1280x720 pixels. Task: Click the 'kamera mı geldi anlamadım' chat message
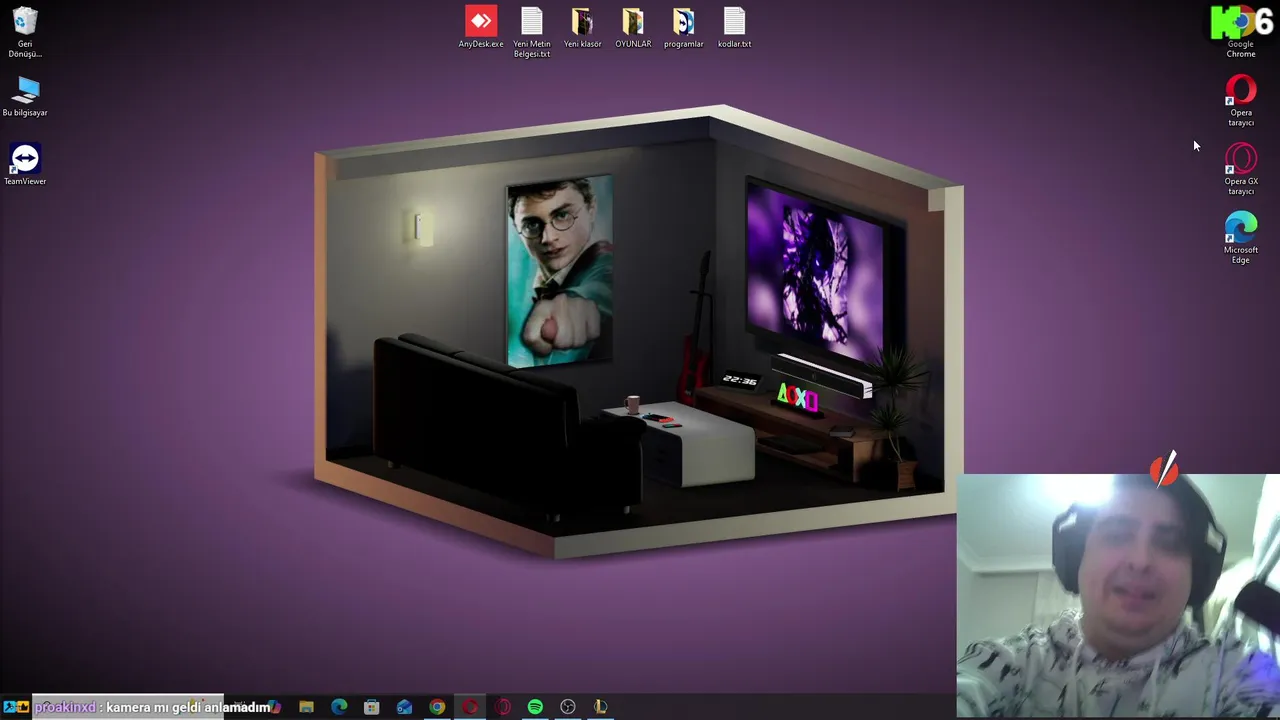pos(188,707)
